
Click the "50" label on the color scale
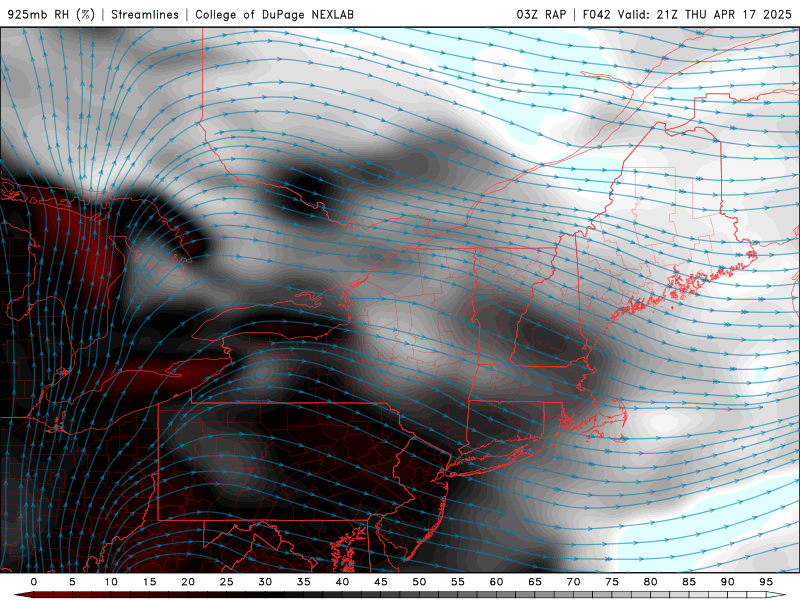pos(419,582)
